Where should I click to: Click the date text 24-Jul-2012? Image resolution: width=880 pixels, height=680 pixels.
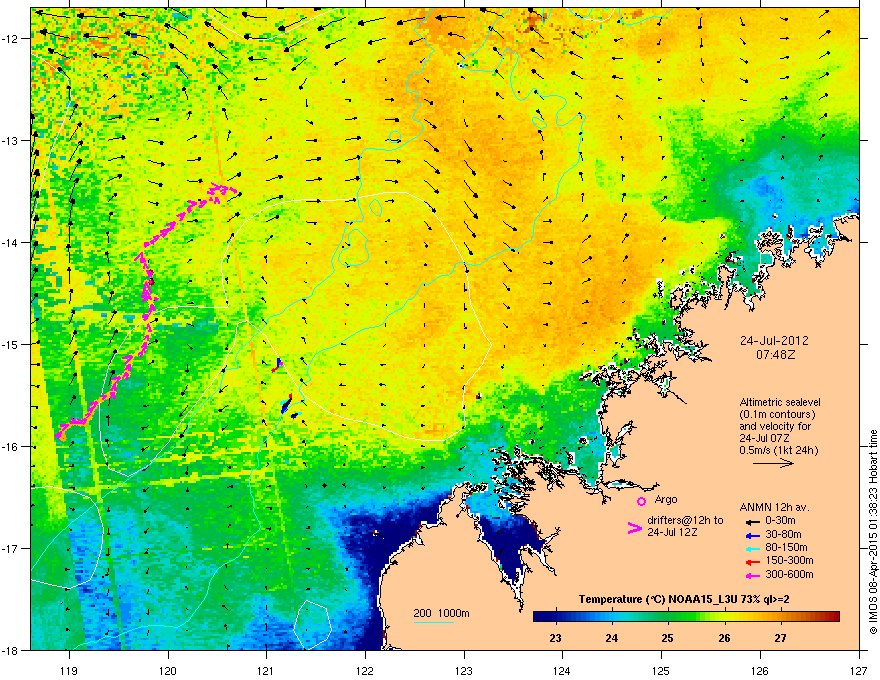(774, 341)
